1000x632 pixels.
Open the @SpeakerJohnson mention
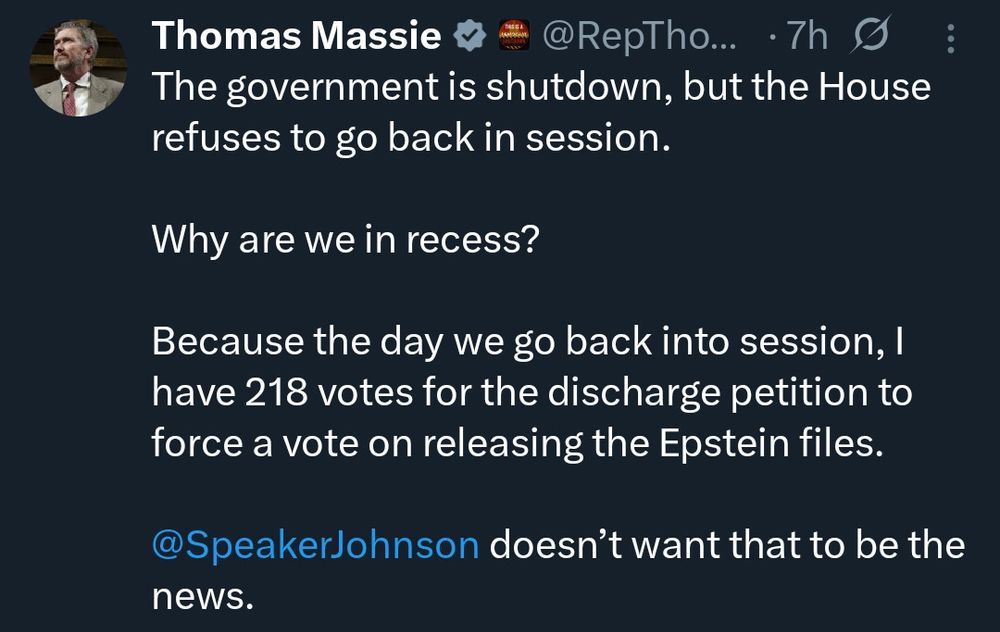315,546
